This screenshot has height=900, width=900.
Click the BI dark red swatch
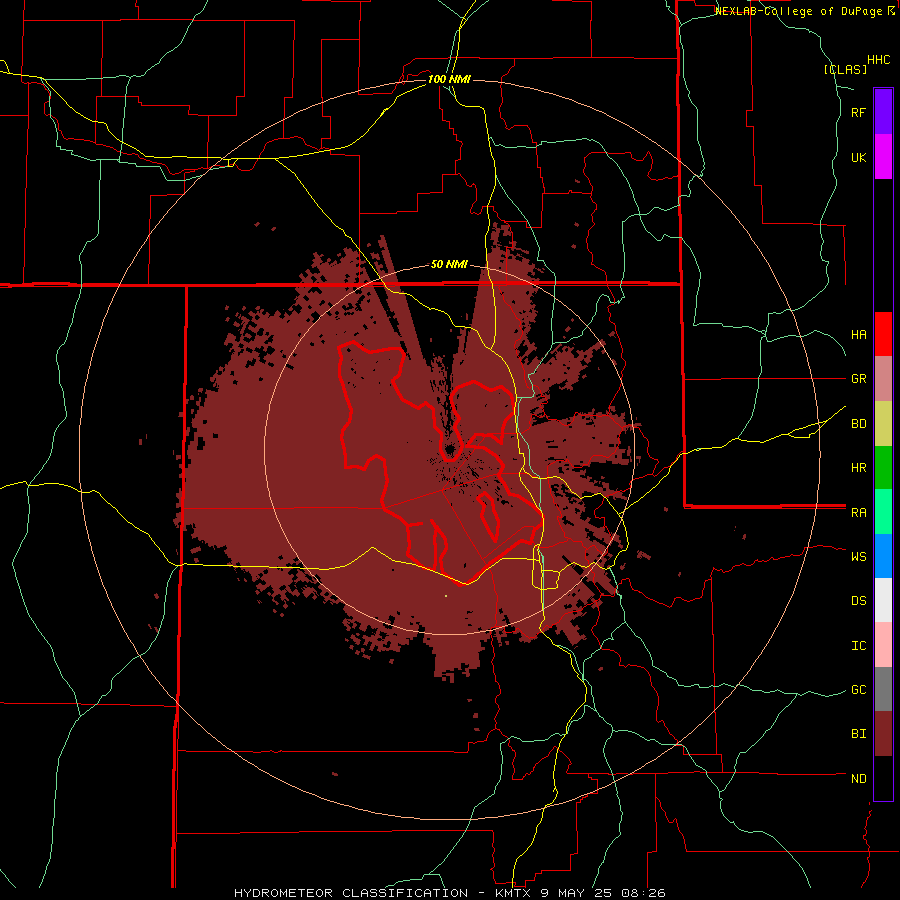tap(883, 734)
